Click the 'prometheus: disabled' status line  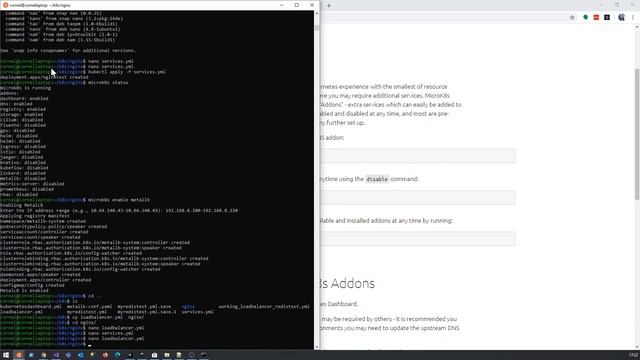(27, 189)
